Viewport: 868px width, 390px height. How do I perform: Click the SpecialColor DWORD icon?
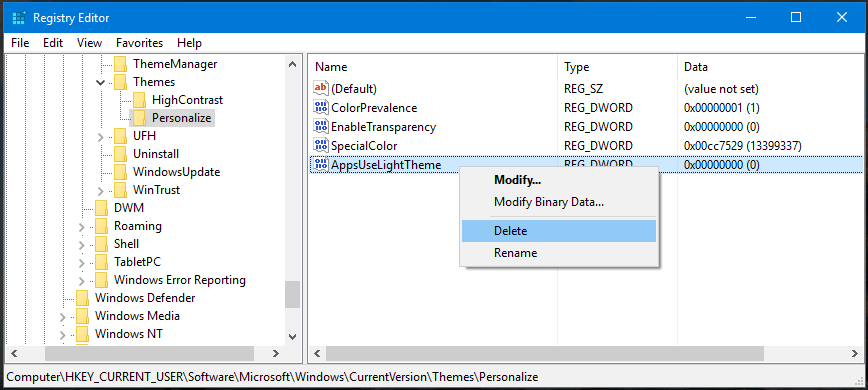[321, 145]
